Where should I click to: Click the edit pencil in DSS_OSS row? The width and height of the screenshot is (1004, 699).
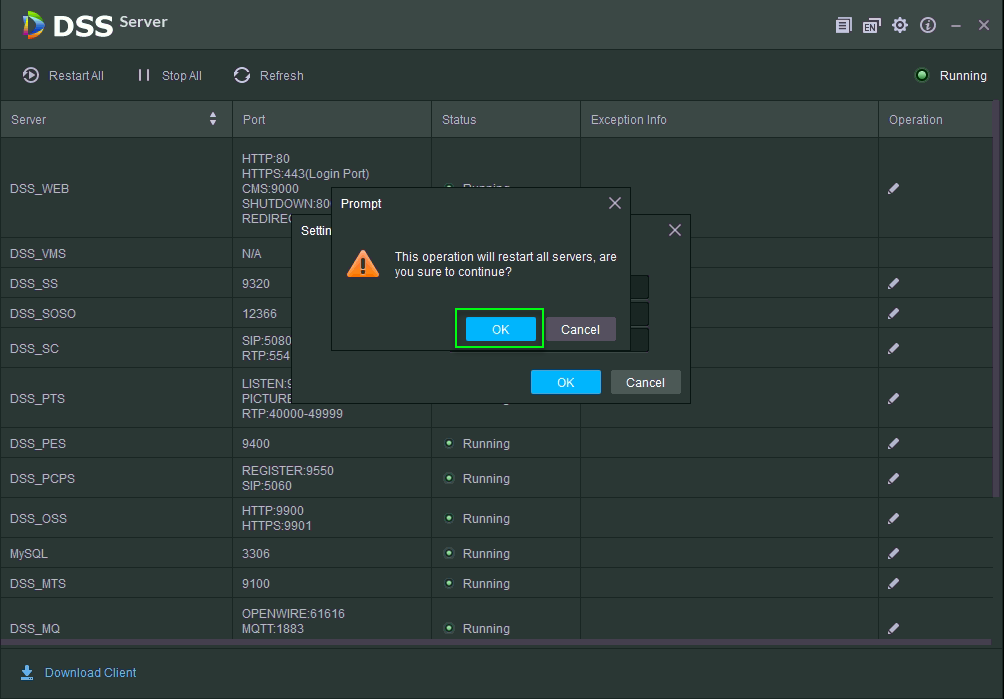(x=893, y=518)
